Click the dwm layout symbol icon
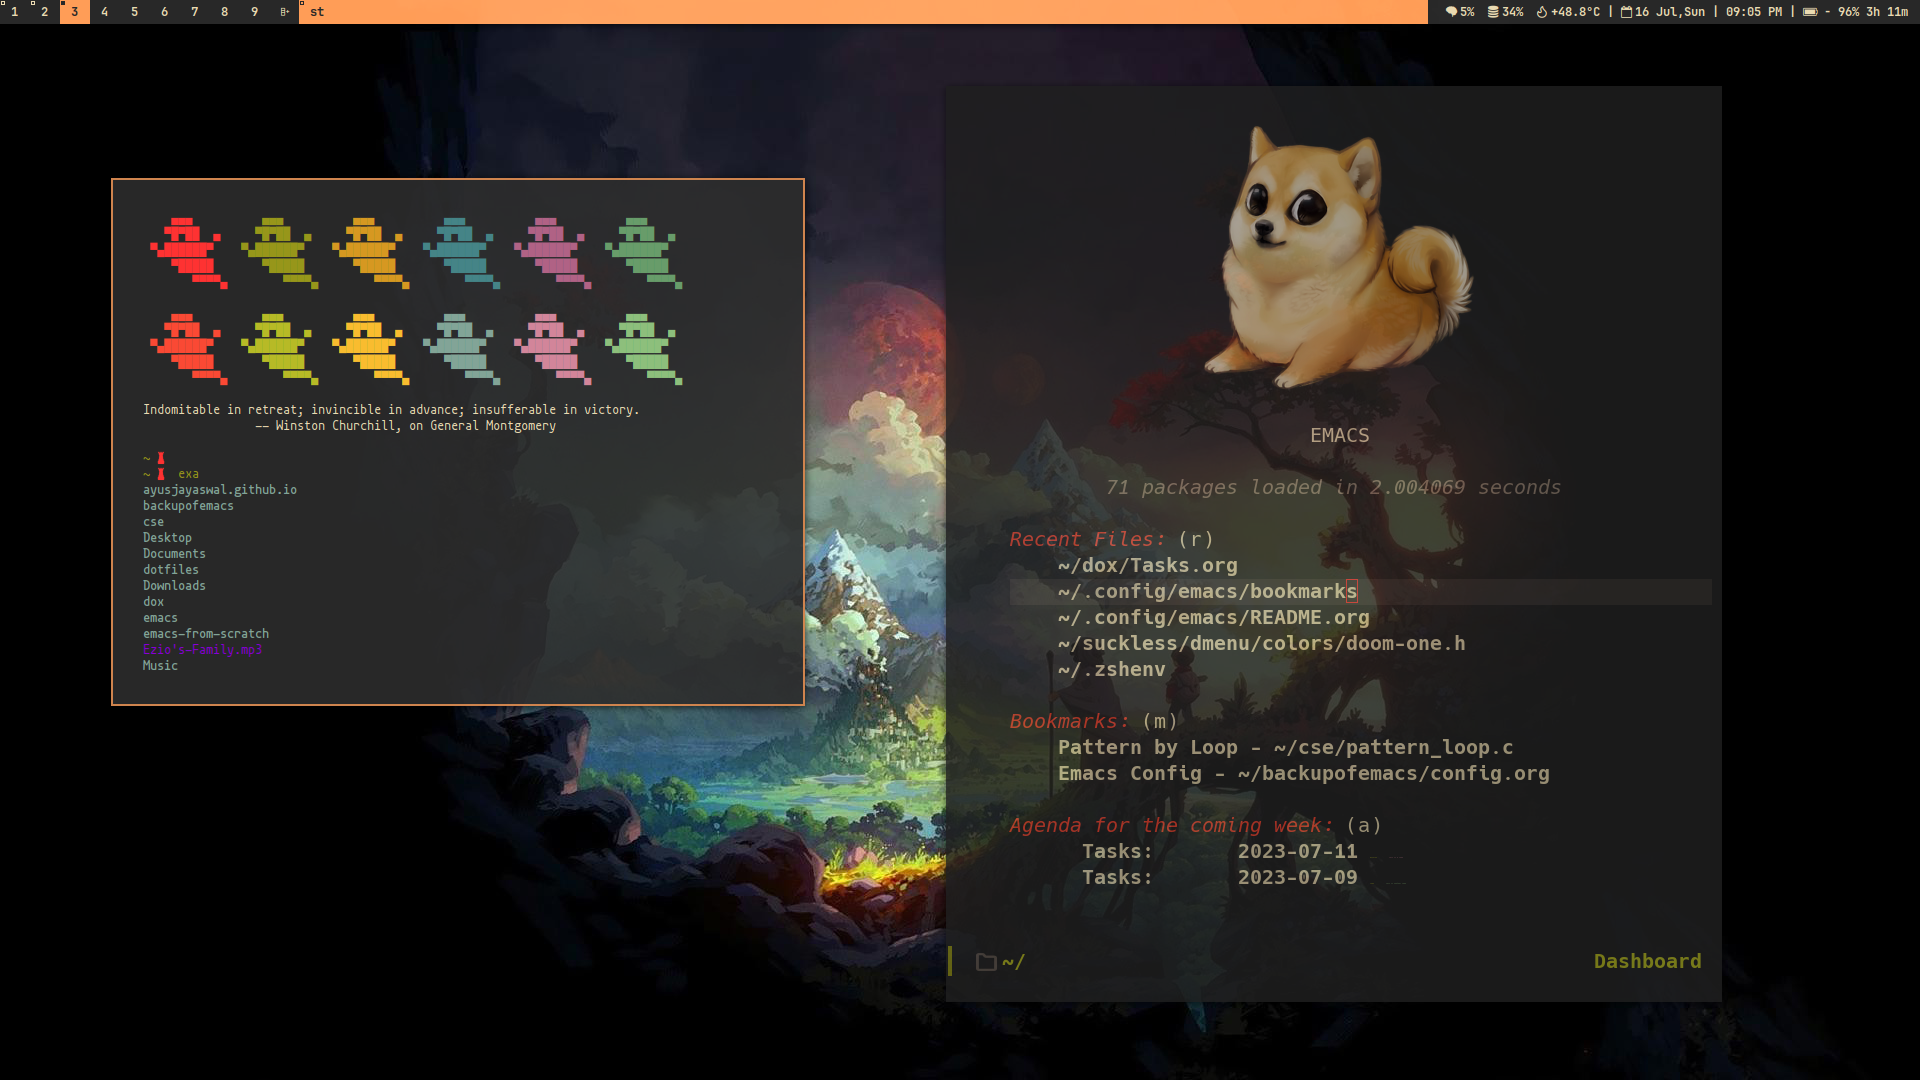Screen dimensions: 1920x1080 coord(284,12)
